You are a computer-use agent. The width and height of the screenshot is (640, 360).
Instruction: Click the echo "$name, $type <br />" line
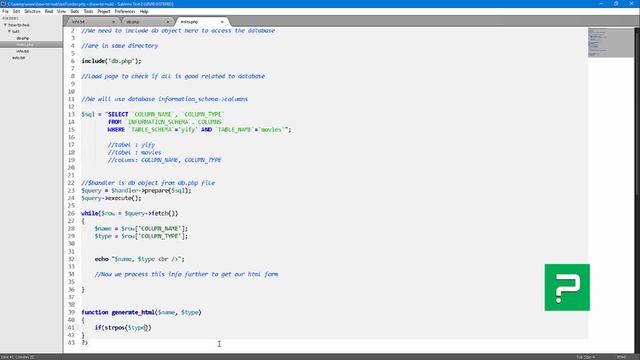click(140, 259)
